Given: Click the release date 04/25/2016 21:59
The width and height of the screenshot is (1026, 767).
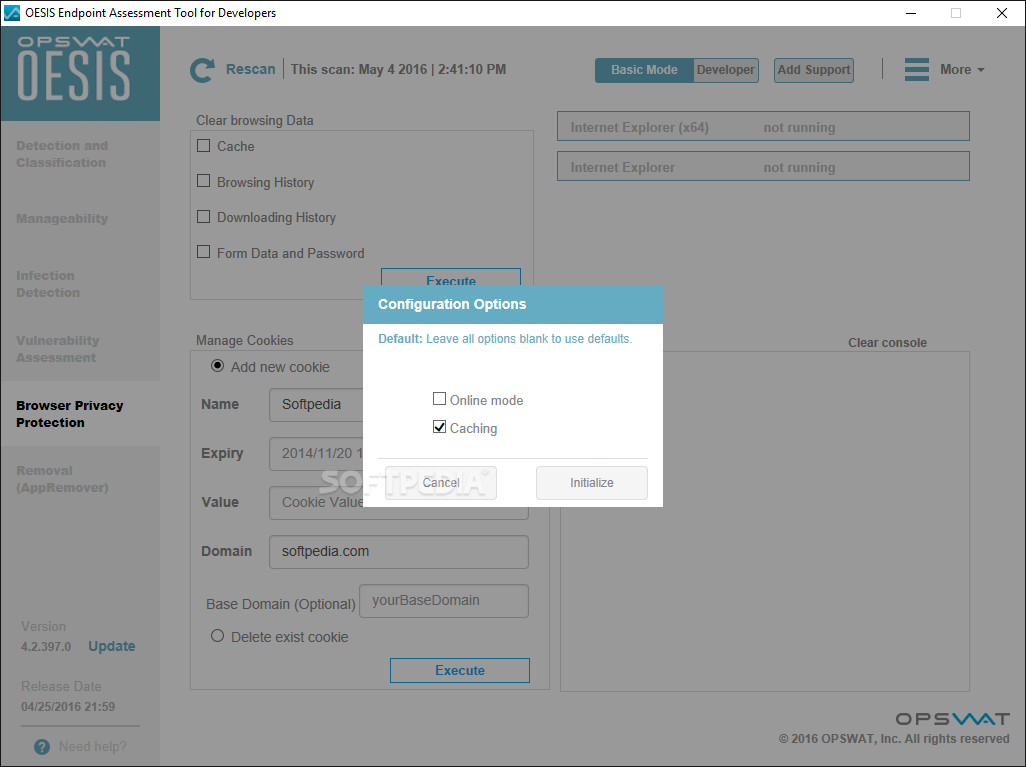Looking at the screenshot, I should pyautogui.click(x=68, y=707).
